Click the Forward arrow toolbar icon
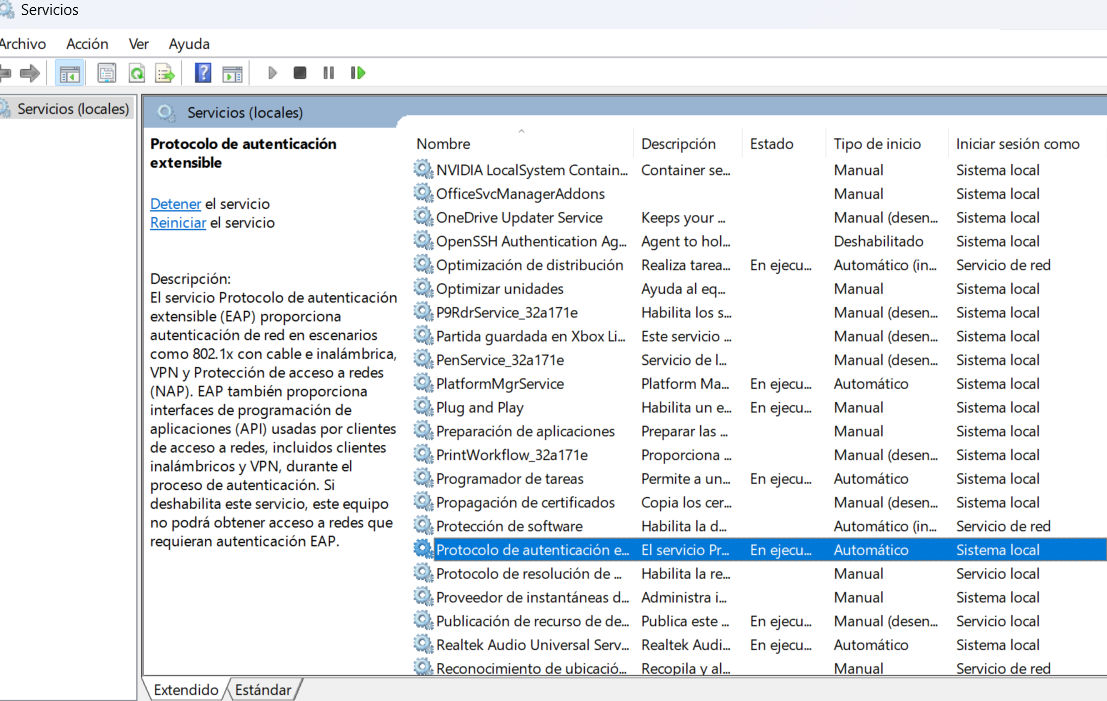 (x=30, y=73)
